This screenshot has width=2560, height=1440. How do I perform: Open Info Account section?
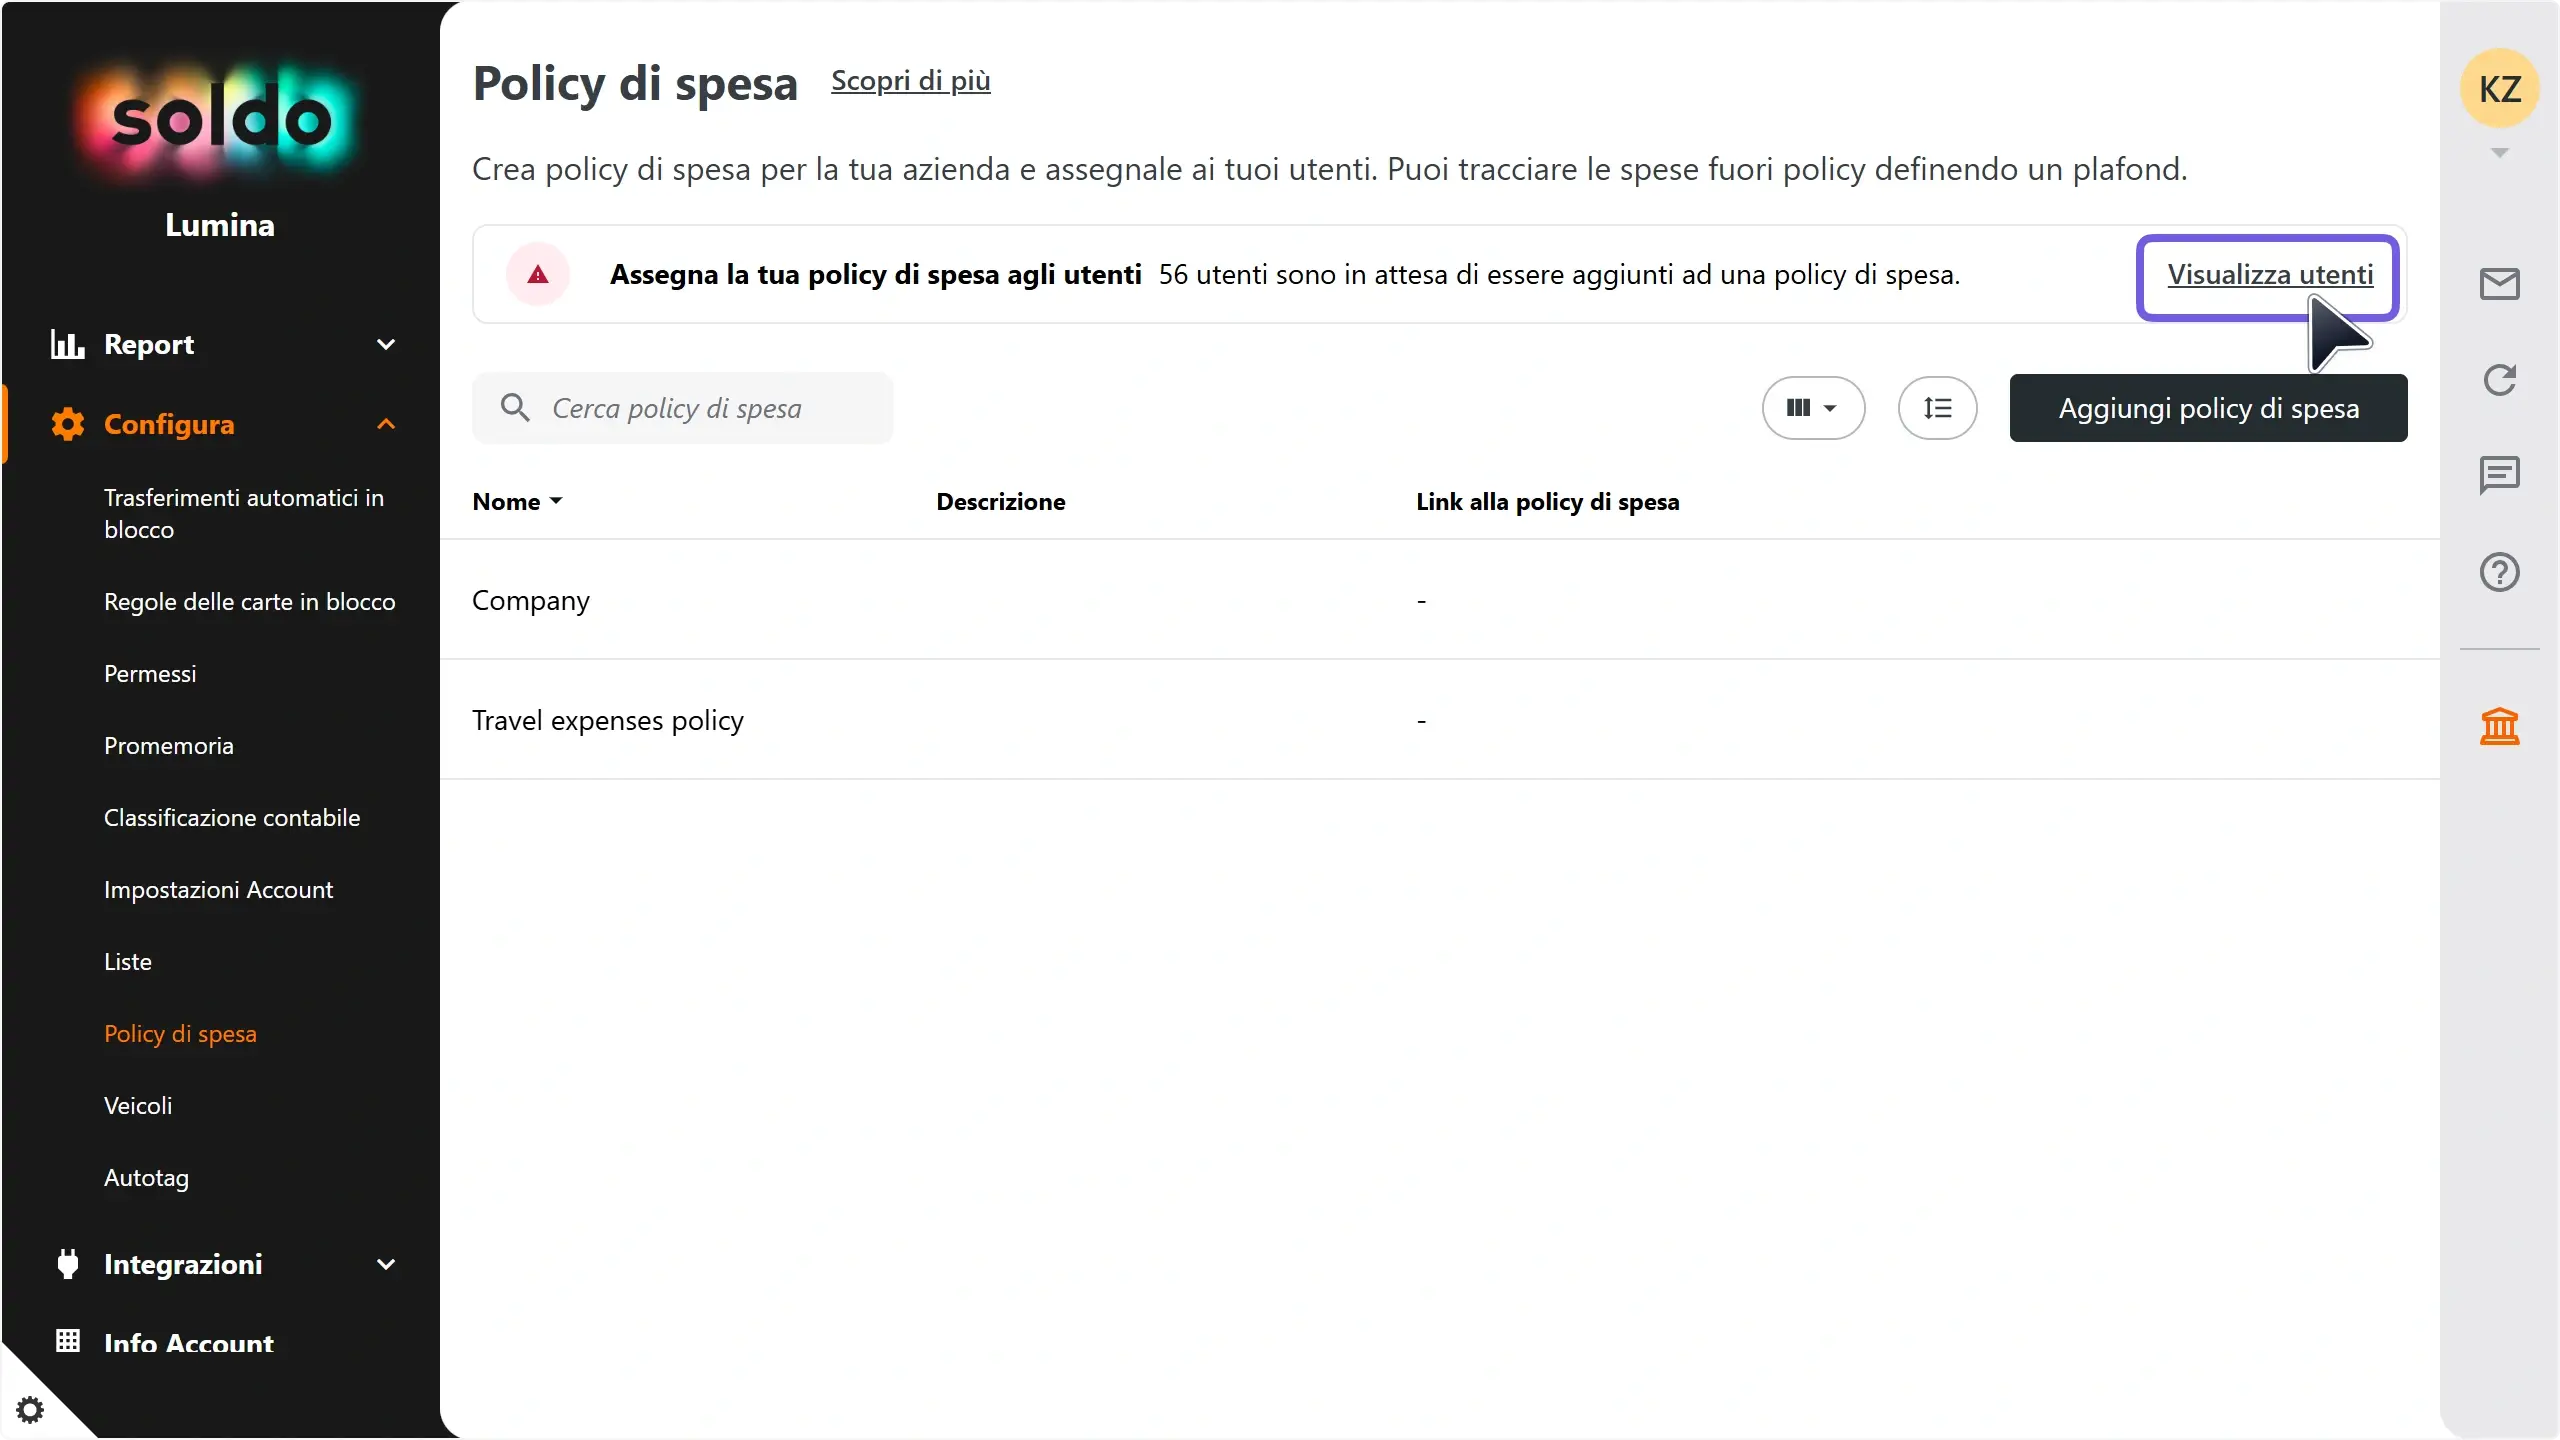pyautogui.click(x=188, y=1342)
